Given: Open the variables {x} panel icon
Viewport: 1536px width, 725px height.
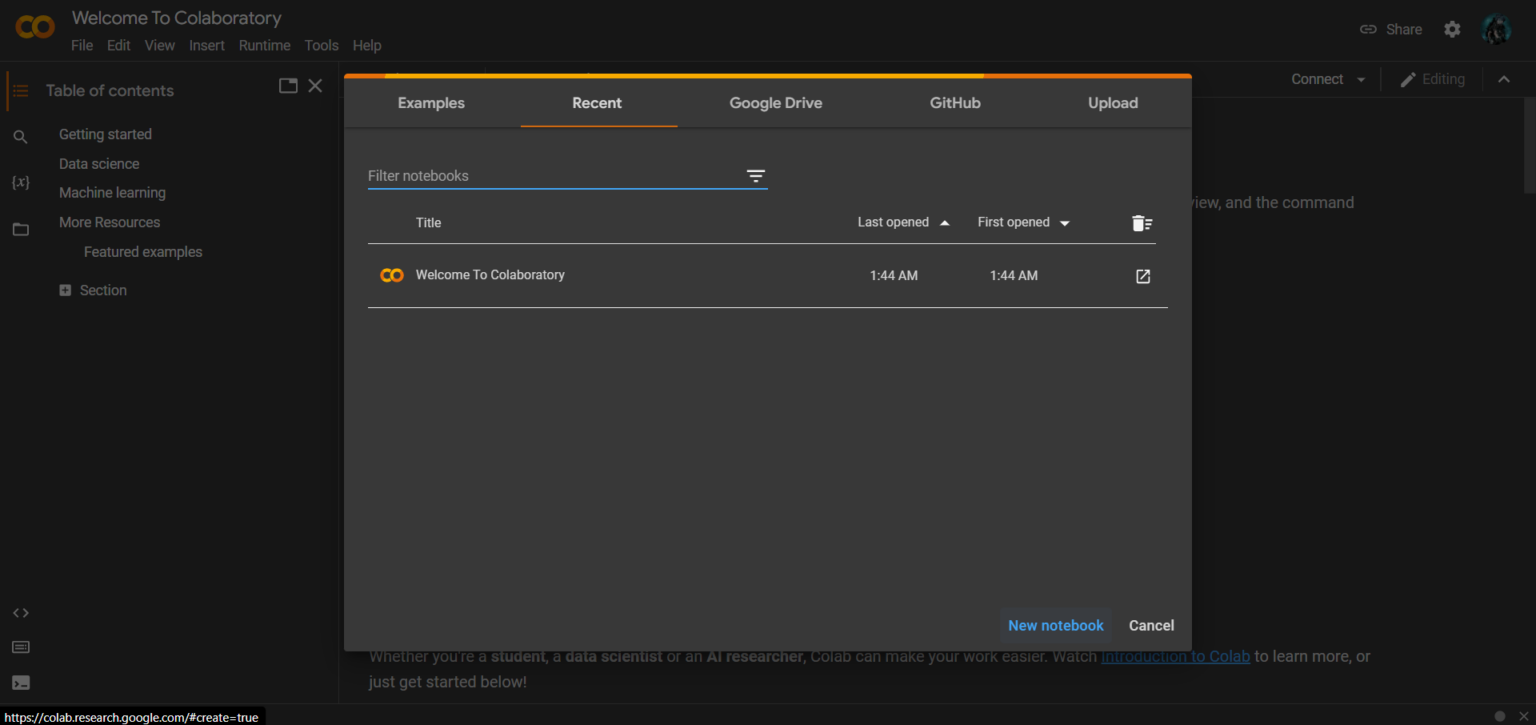Looking at the screenshot, I should click(20, 182).
